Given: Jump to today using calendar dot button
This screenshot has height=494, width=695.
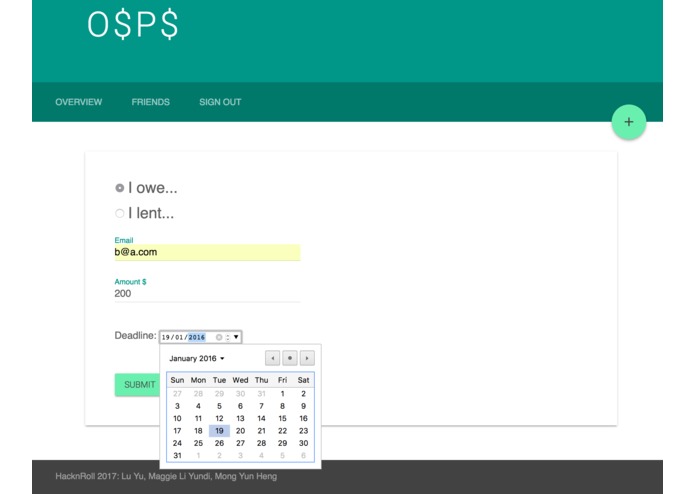Looking at the screenshot, I should click(290, 358).
